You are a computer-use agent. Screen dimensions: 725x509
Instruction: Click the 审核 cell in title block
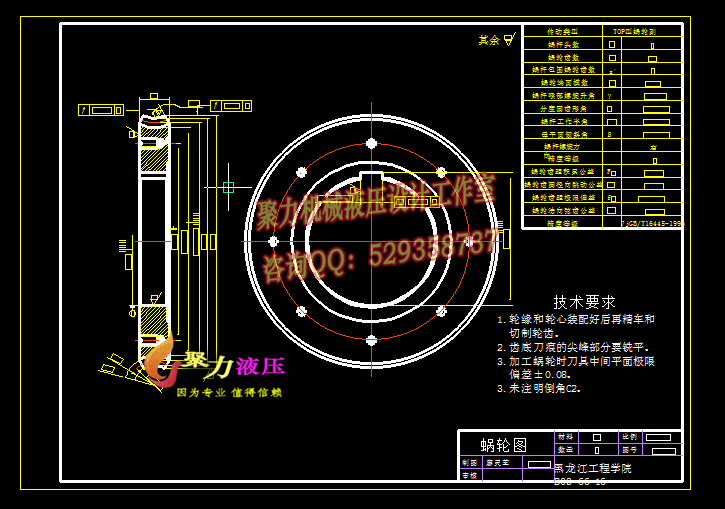469,475
